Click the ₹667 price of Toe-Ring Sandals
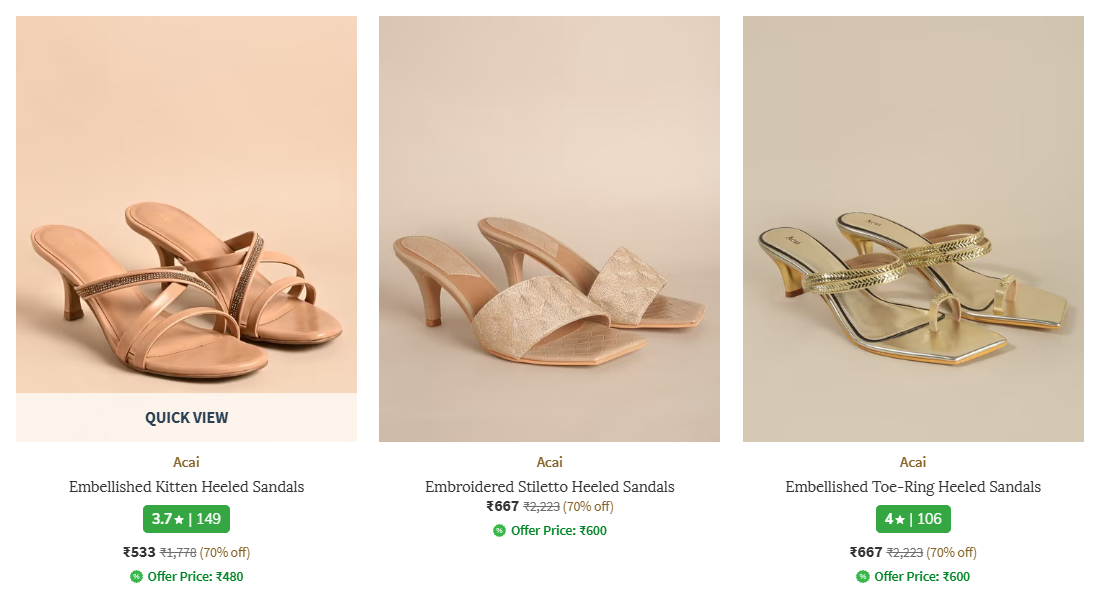Viewport: 1102px width, 614px height. coord(866,552)
